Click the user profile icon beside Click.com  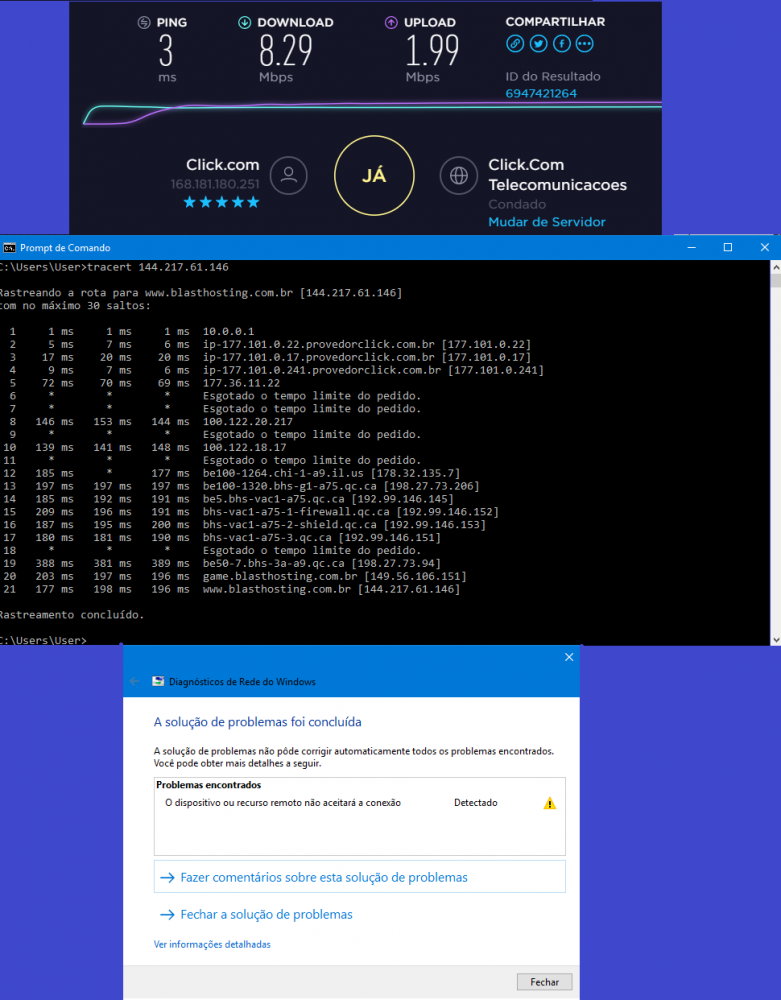289,175
